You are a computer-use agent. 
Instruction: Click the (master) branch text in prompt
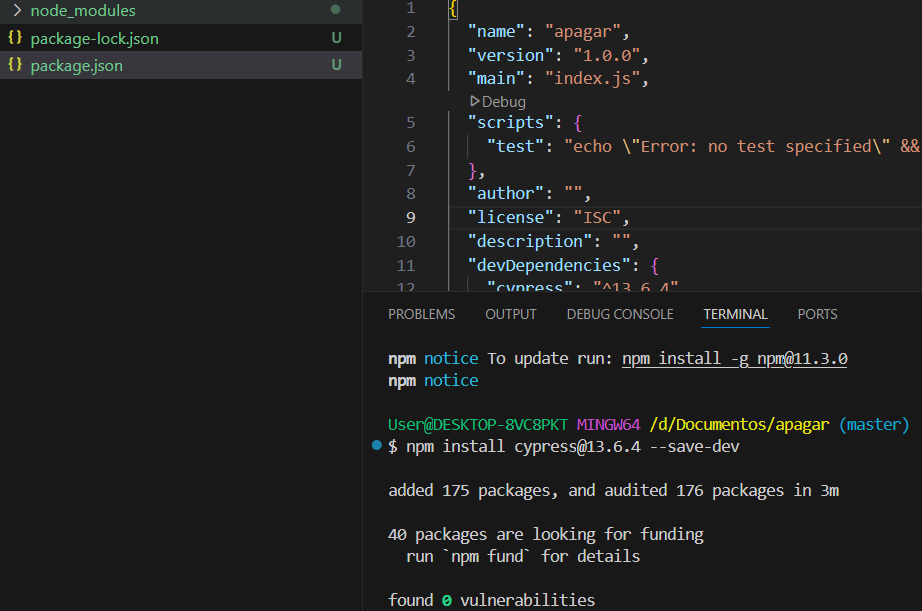click(874, 425)
